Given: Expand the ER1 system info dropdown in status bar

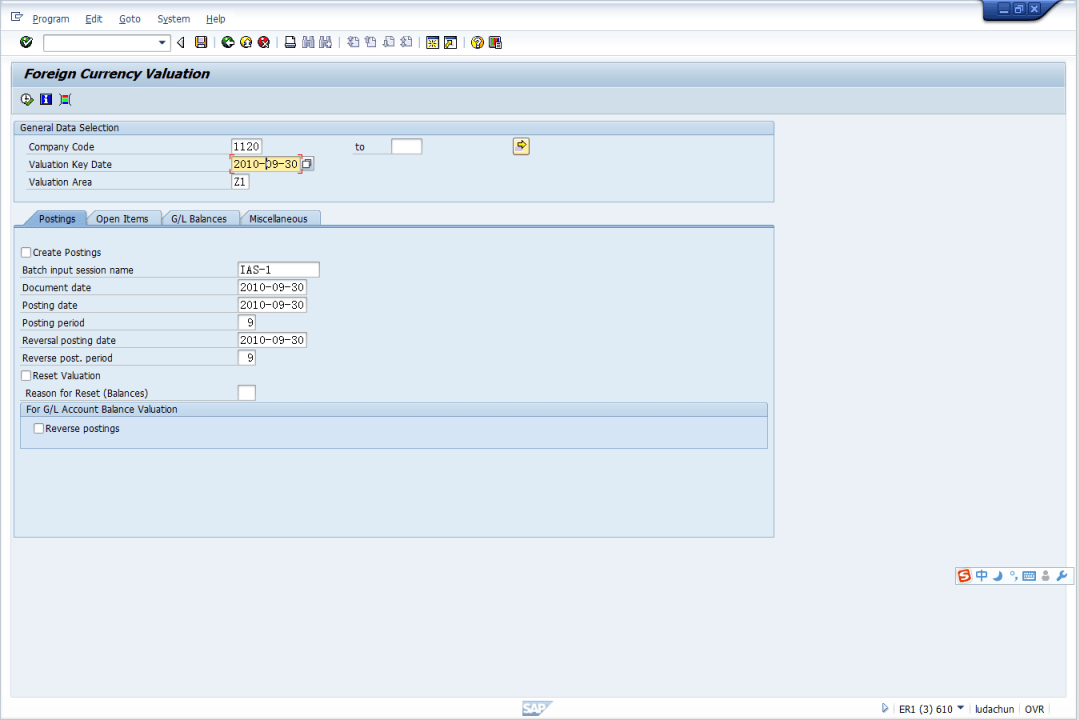Looking at the screenshot, I should tap(961, 708).
